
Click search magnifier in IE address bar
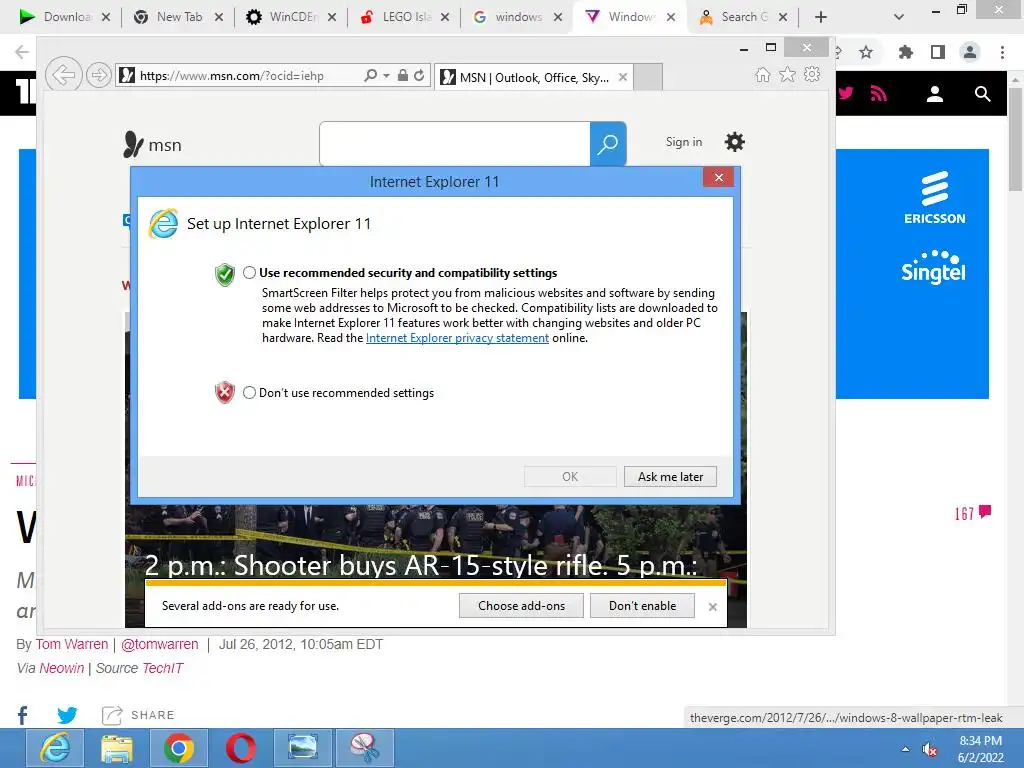pos(370,75)
